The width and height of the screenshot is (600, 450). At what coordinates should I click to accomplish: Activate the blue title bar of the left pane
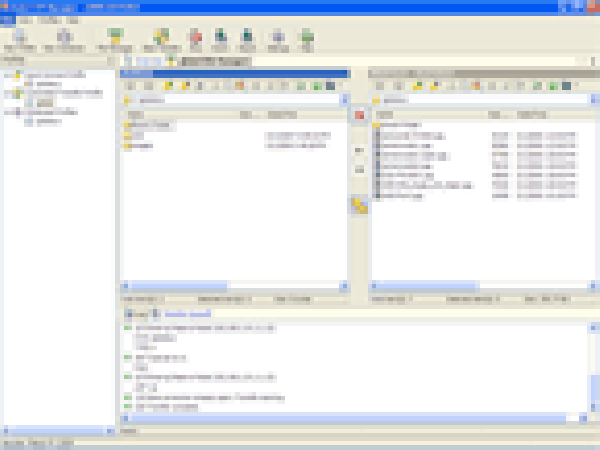coord(234,73)
